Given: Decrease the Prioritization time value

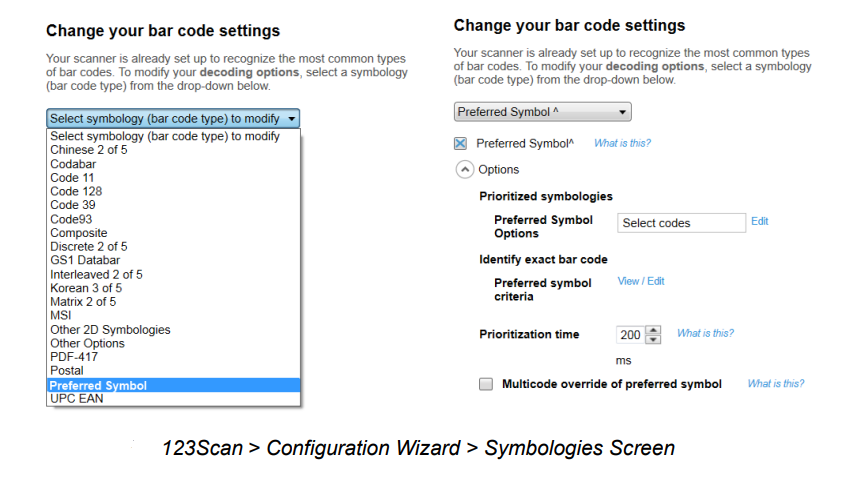Looking at the screenshot, I should click(654, 339).
